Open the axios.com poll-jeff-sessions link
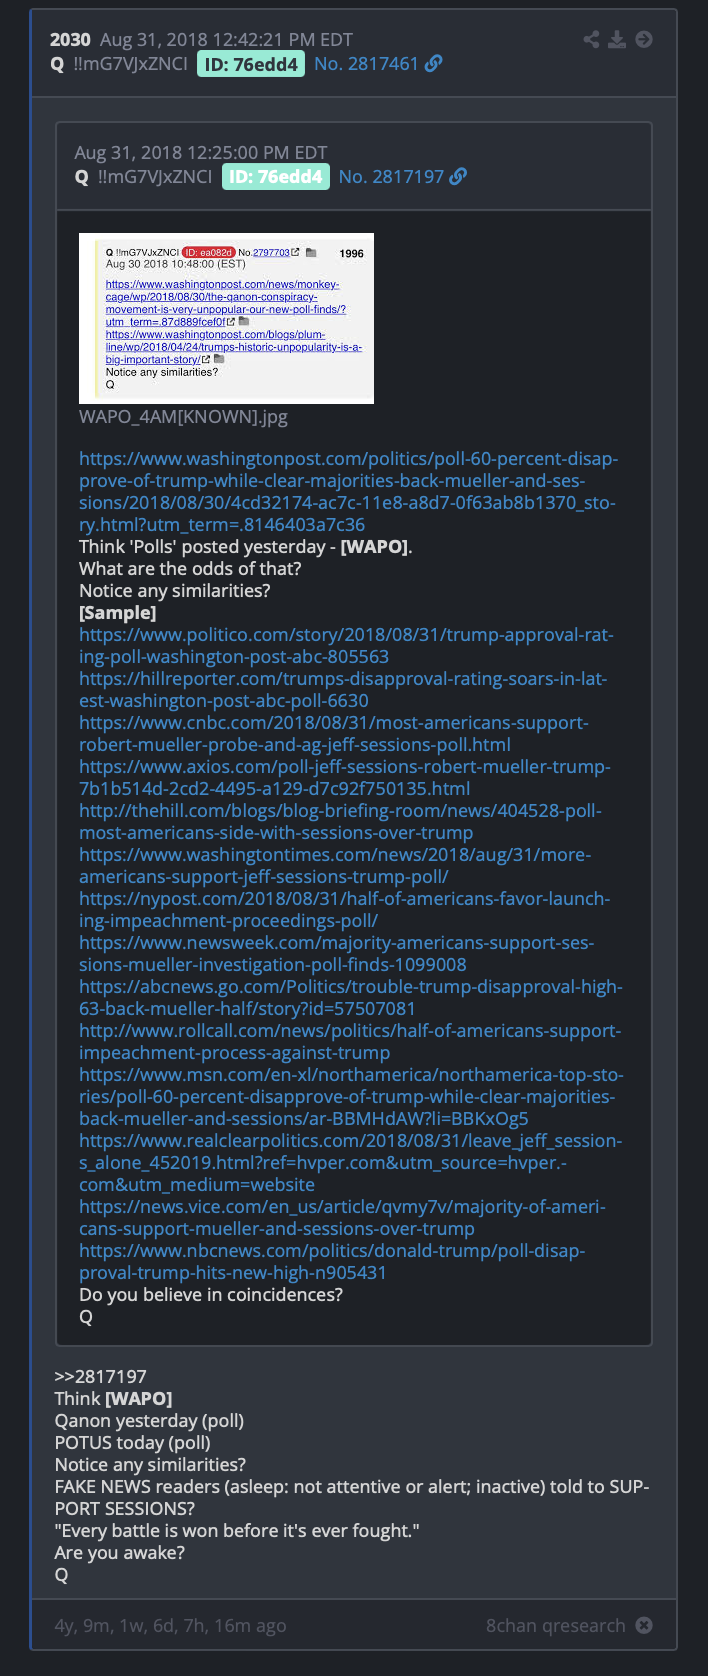The image size is (708, 1676). [x=345, y=777]
